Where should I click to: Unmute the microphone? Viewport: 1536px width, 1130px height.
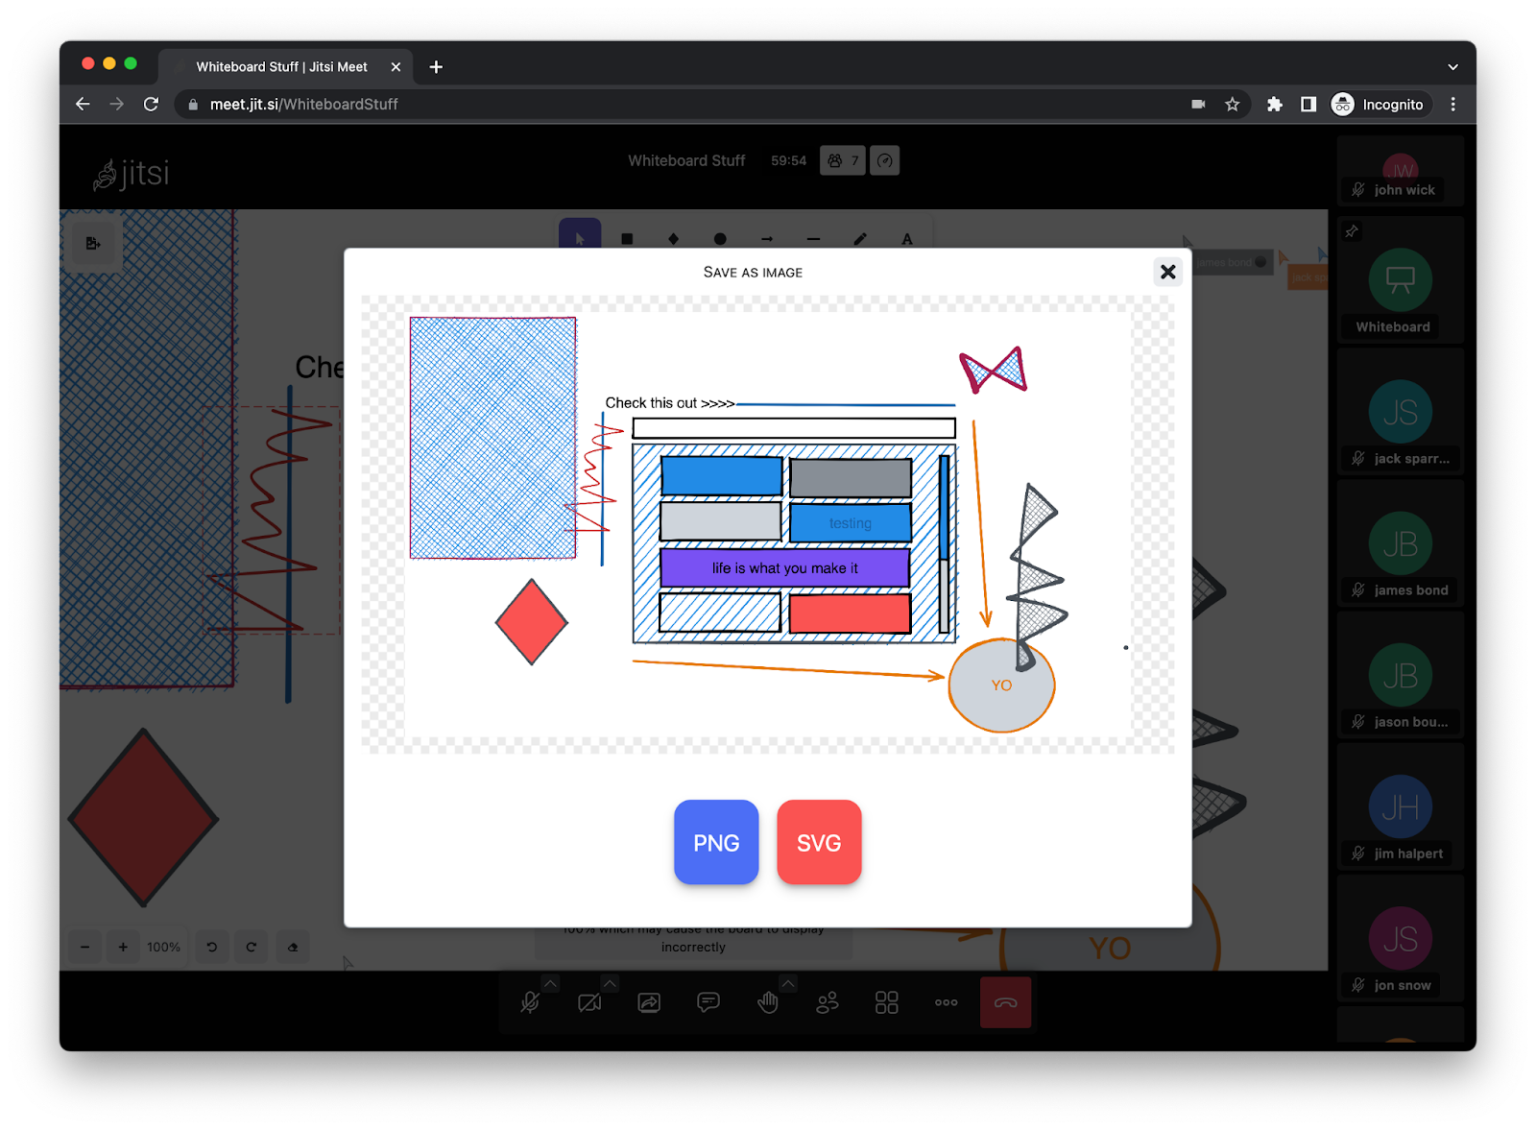coord(529,1002)
